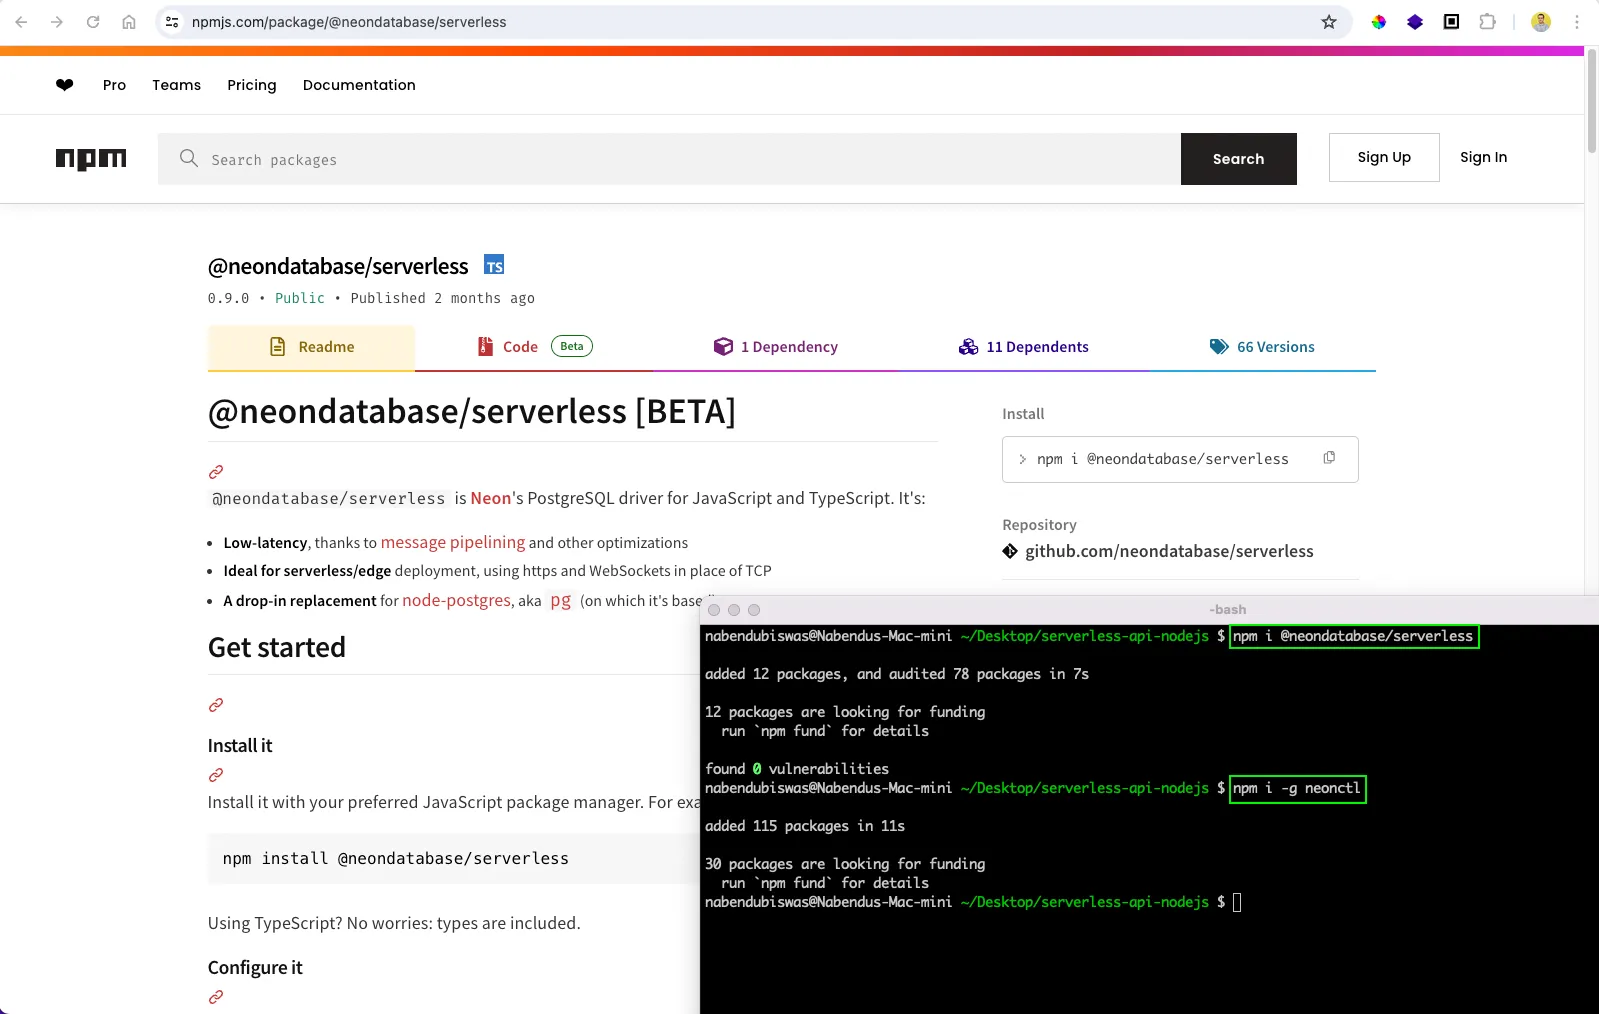1599x1014 pixels.
Task: Open browser home page icon
Action: point(129,22)
